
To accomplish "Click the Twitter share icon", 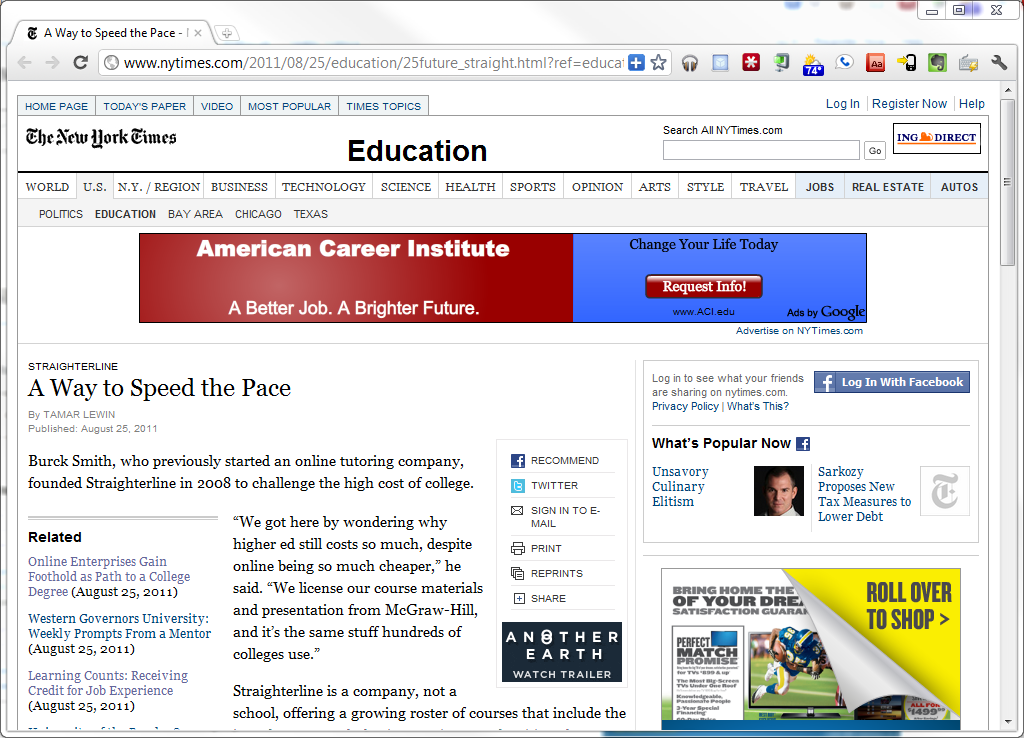I will pyautogui.click(x=518, y=486).
